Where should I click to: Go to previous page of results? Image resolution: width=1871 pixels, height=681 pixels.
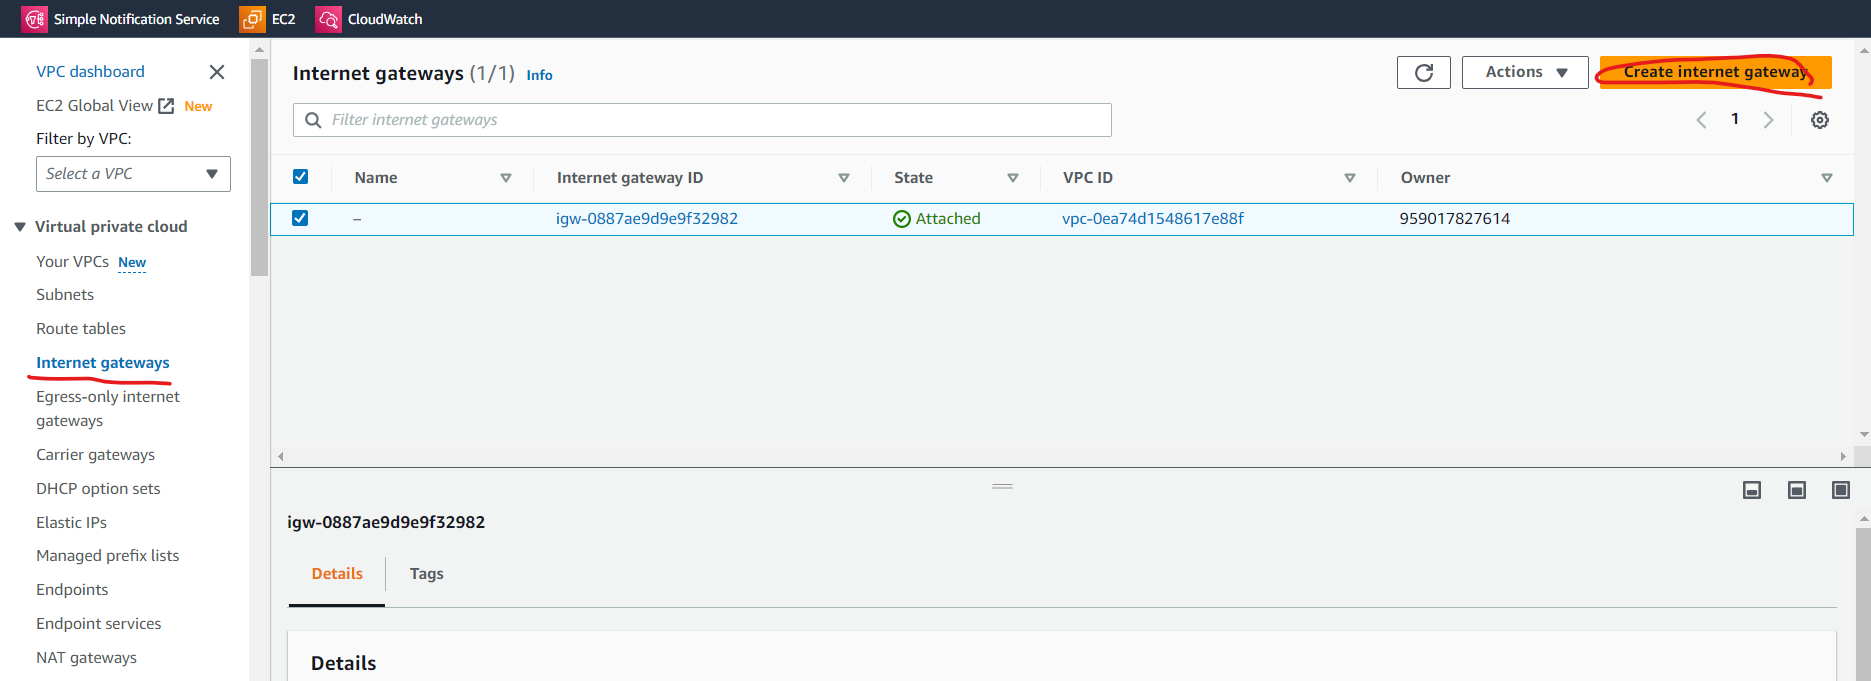coord(1701,120)
